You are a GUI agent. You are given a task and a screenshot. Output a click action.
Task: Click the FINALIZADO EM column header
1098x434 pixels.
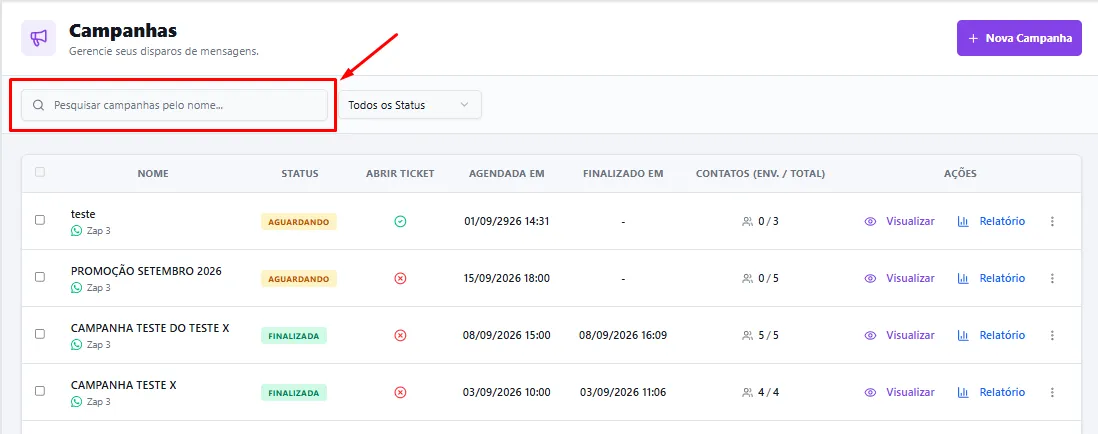point(623,174)
